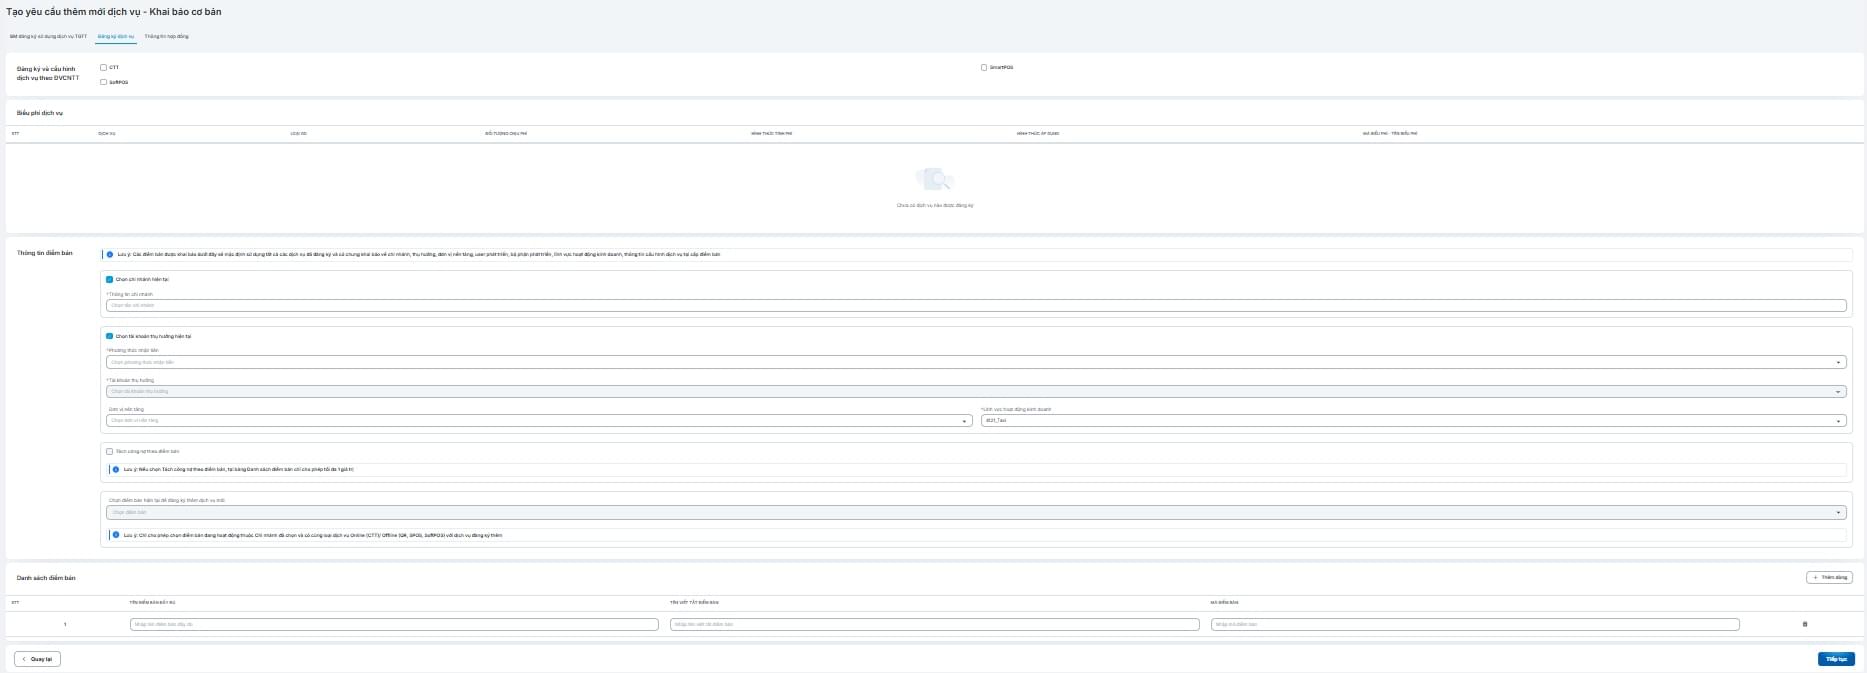Click info icon on the 'Chỉ cho phép chọn điểm bán' note
This screenshot has width=1867, height=673.
coord(116,535)
